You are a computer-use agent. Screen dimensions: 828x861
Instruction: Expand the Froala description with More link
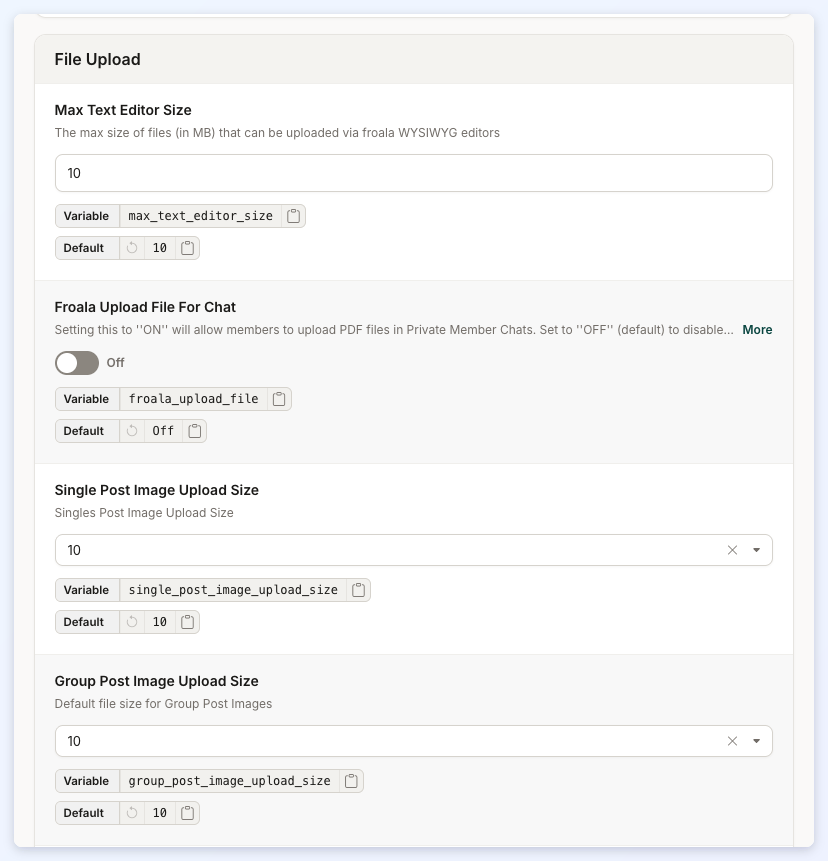click(x=757, y=329)
